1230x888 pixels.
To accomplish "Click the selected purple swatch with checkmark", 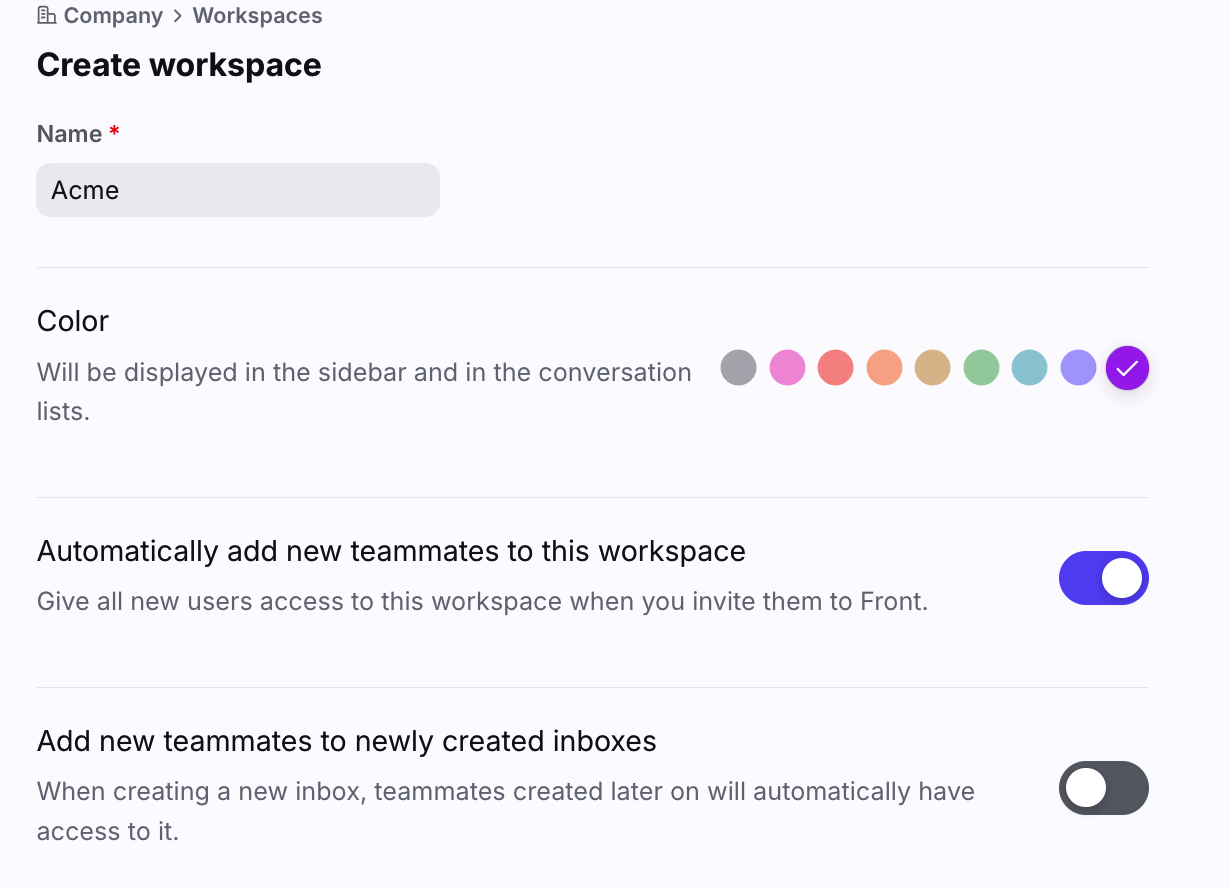I will (x=1127, y=368).
